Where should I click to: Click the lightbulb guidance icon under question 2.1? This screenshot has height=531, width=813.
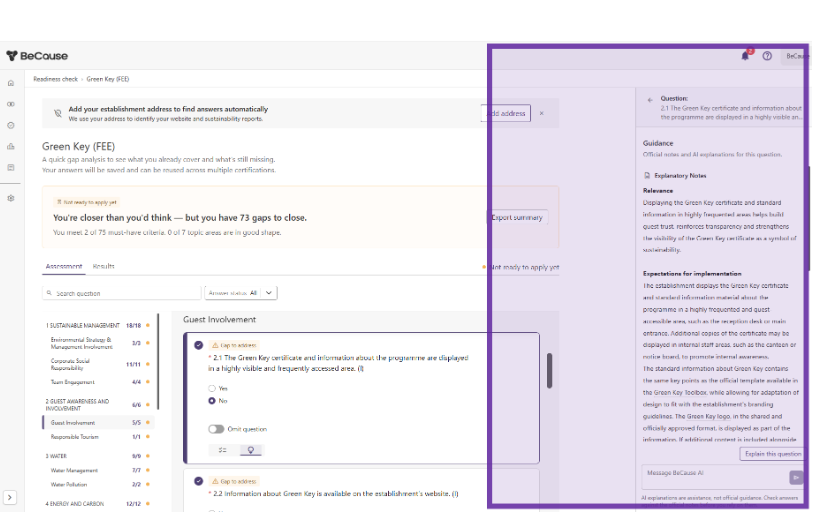(x=251, y=450)
